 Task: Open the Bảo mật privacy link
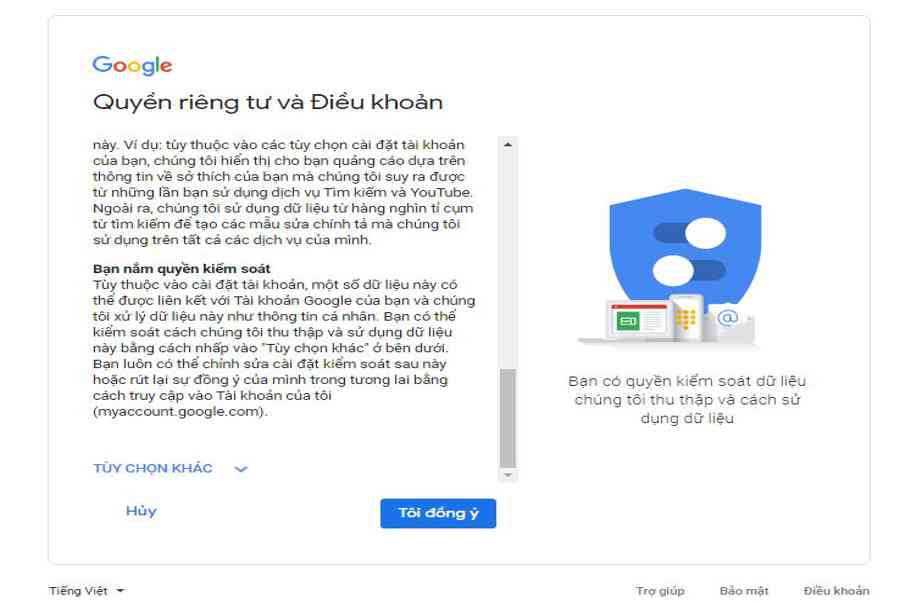pyautogui.click(x=744, y=590)
